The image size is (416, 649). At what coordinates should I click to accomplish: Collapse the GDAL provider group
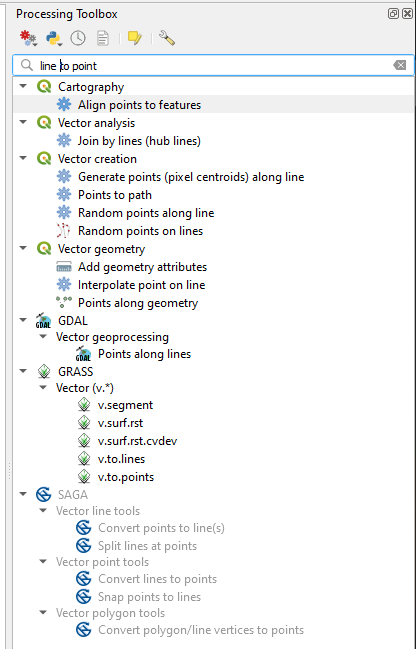tap(23, 320)
